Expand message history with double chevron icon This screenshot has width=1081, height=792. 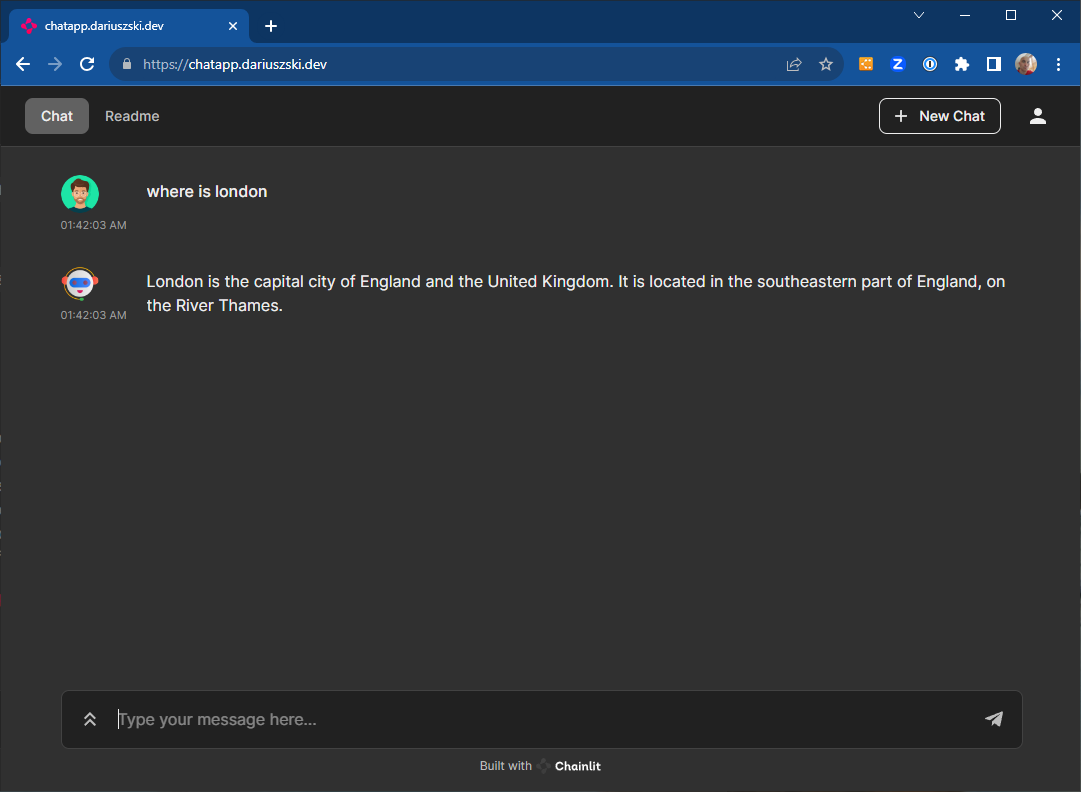[90, 719]
